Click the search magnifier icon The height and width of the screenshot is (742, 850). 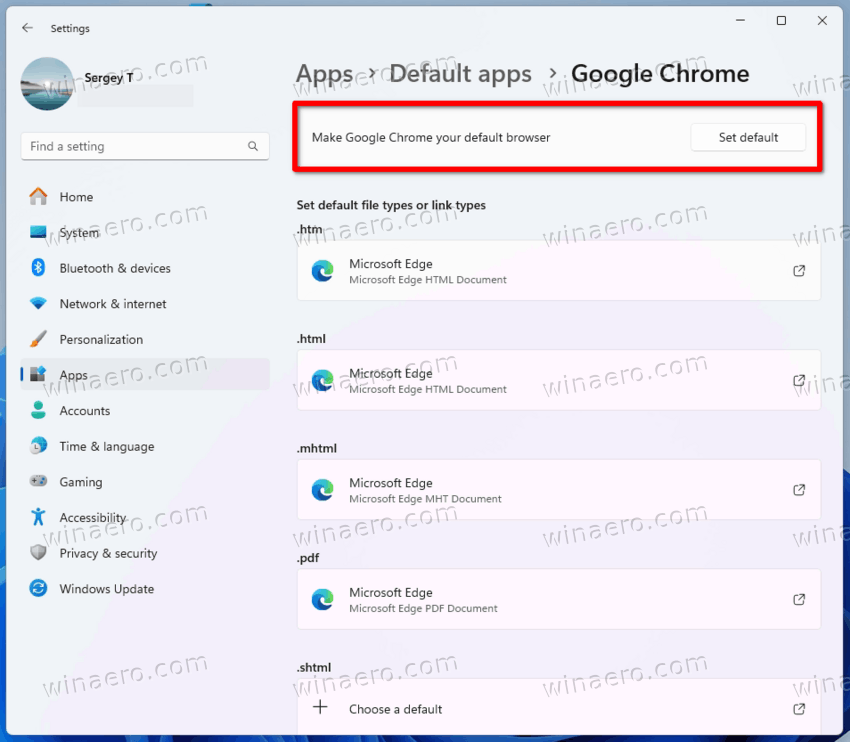253,146
